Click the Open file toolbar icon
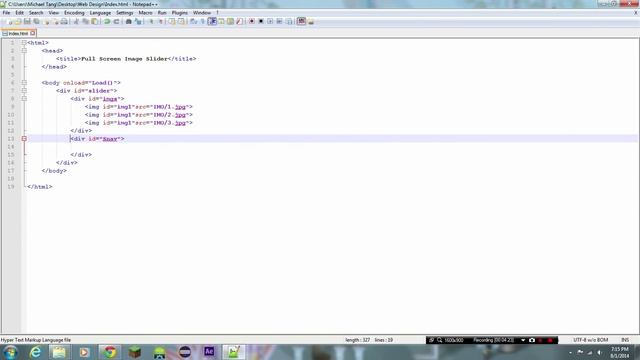The width and height of the screenshot is (640, 360). (x=18, y=21)
